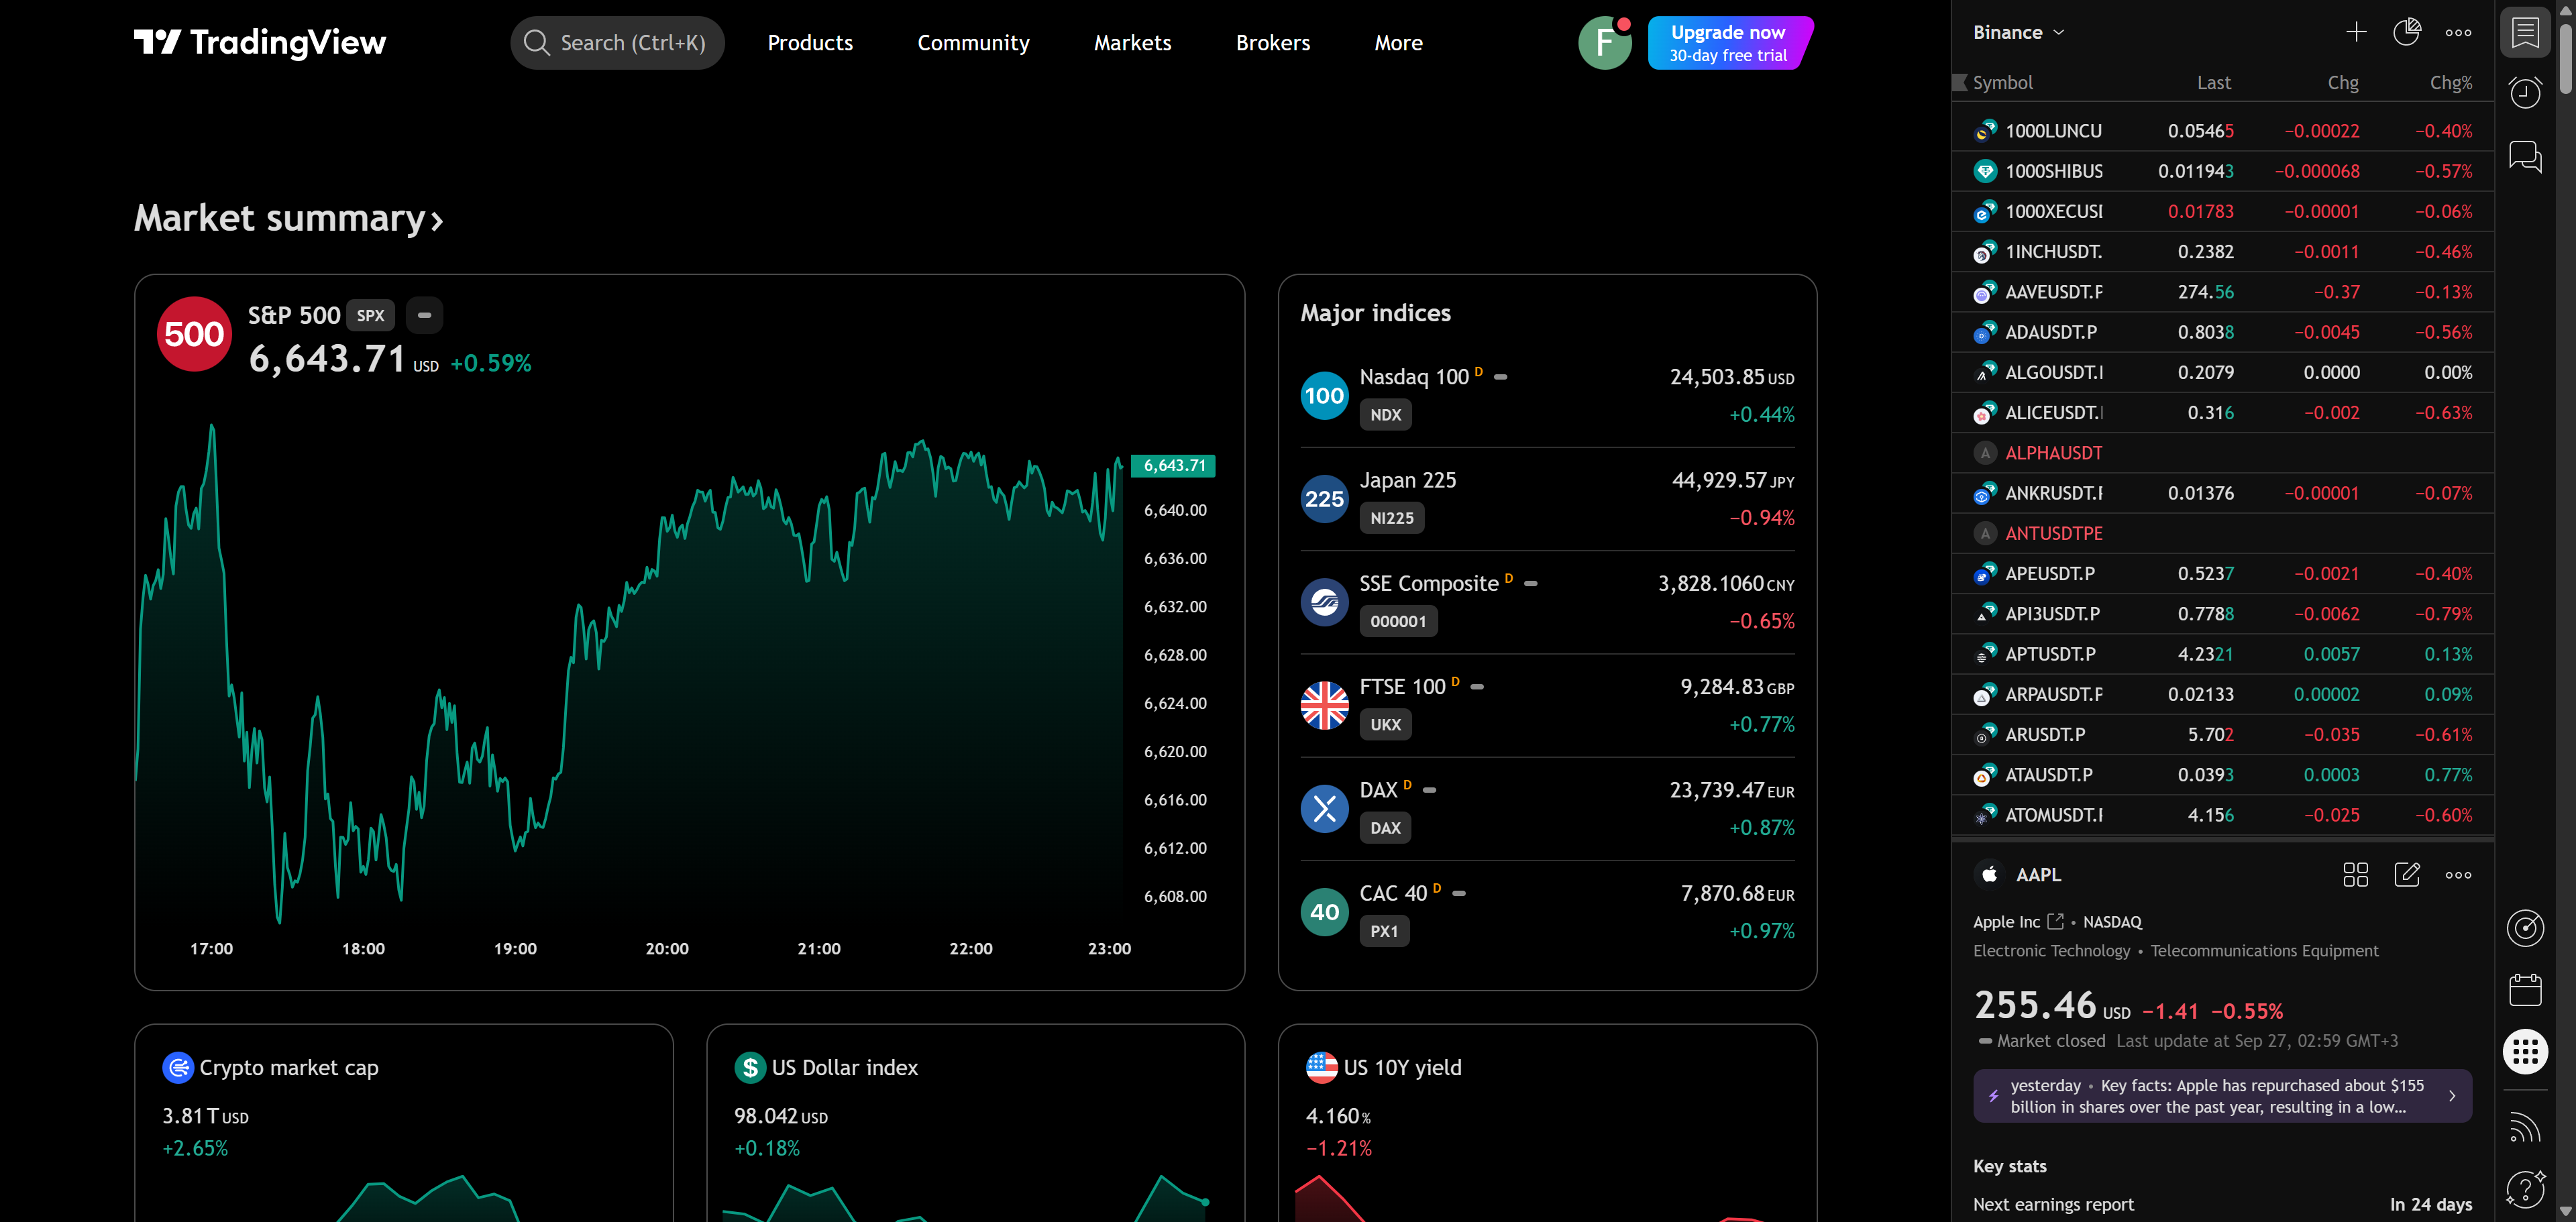Expand the Binance watchlist dropdown
This screenshot has width=2576, height=1222.
(x=2018, y=32)
